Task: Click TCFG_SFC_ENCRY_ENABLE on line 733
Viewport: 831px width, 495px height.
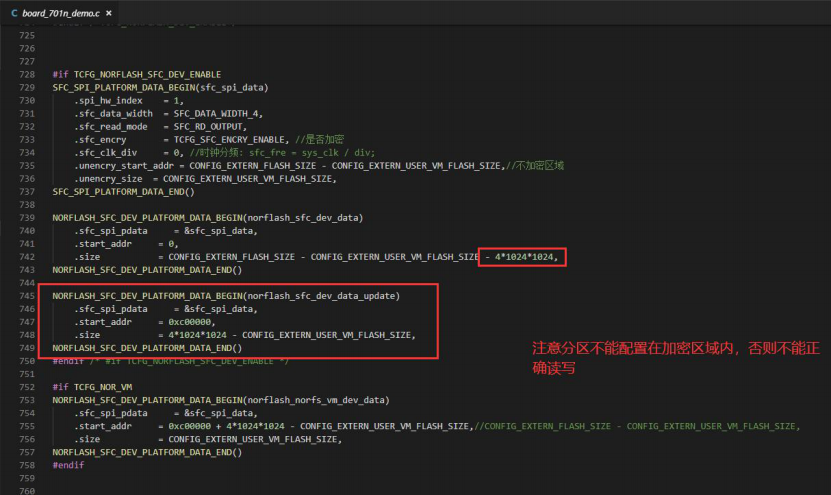Action: coord(229,140)
